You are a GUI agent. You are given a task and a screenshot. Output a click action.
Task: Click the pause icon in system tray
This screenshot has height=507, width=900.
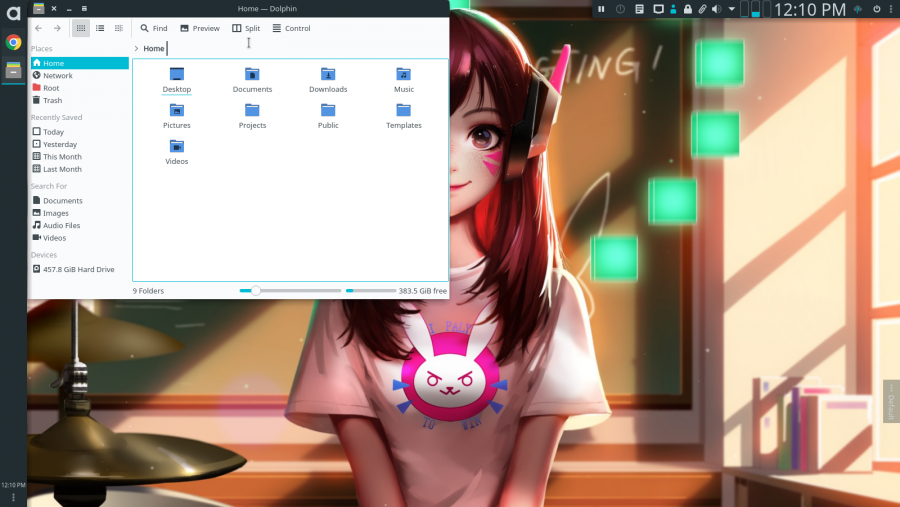pos(601,9)
